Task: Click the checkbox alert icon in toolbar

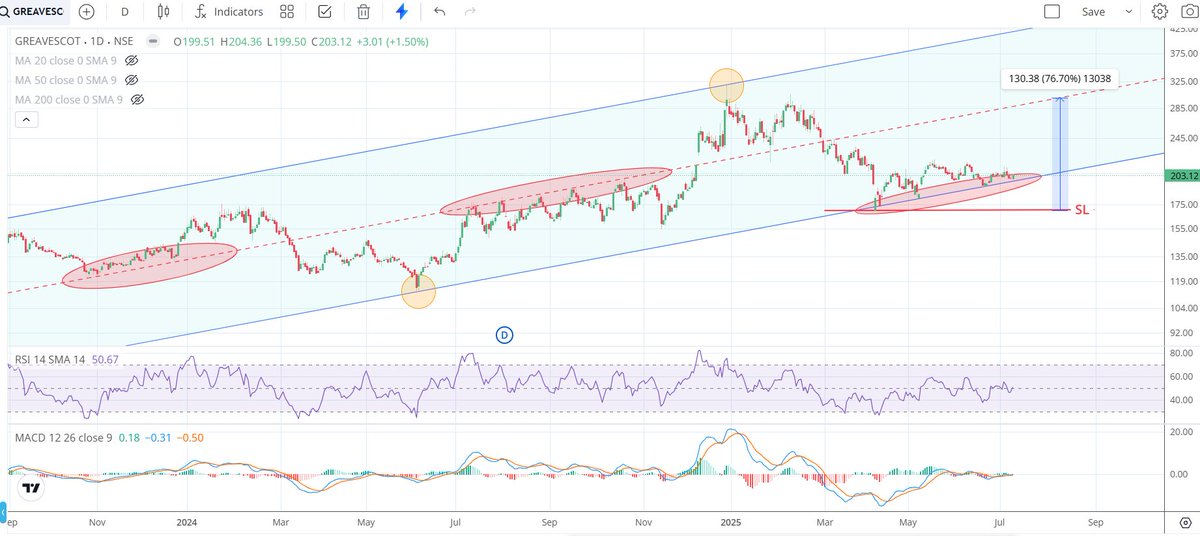Action: 325,12
